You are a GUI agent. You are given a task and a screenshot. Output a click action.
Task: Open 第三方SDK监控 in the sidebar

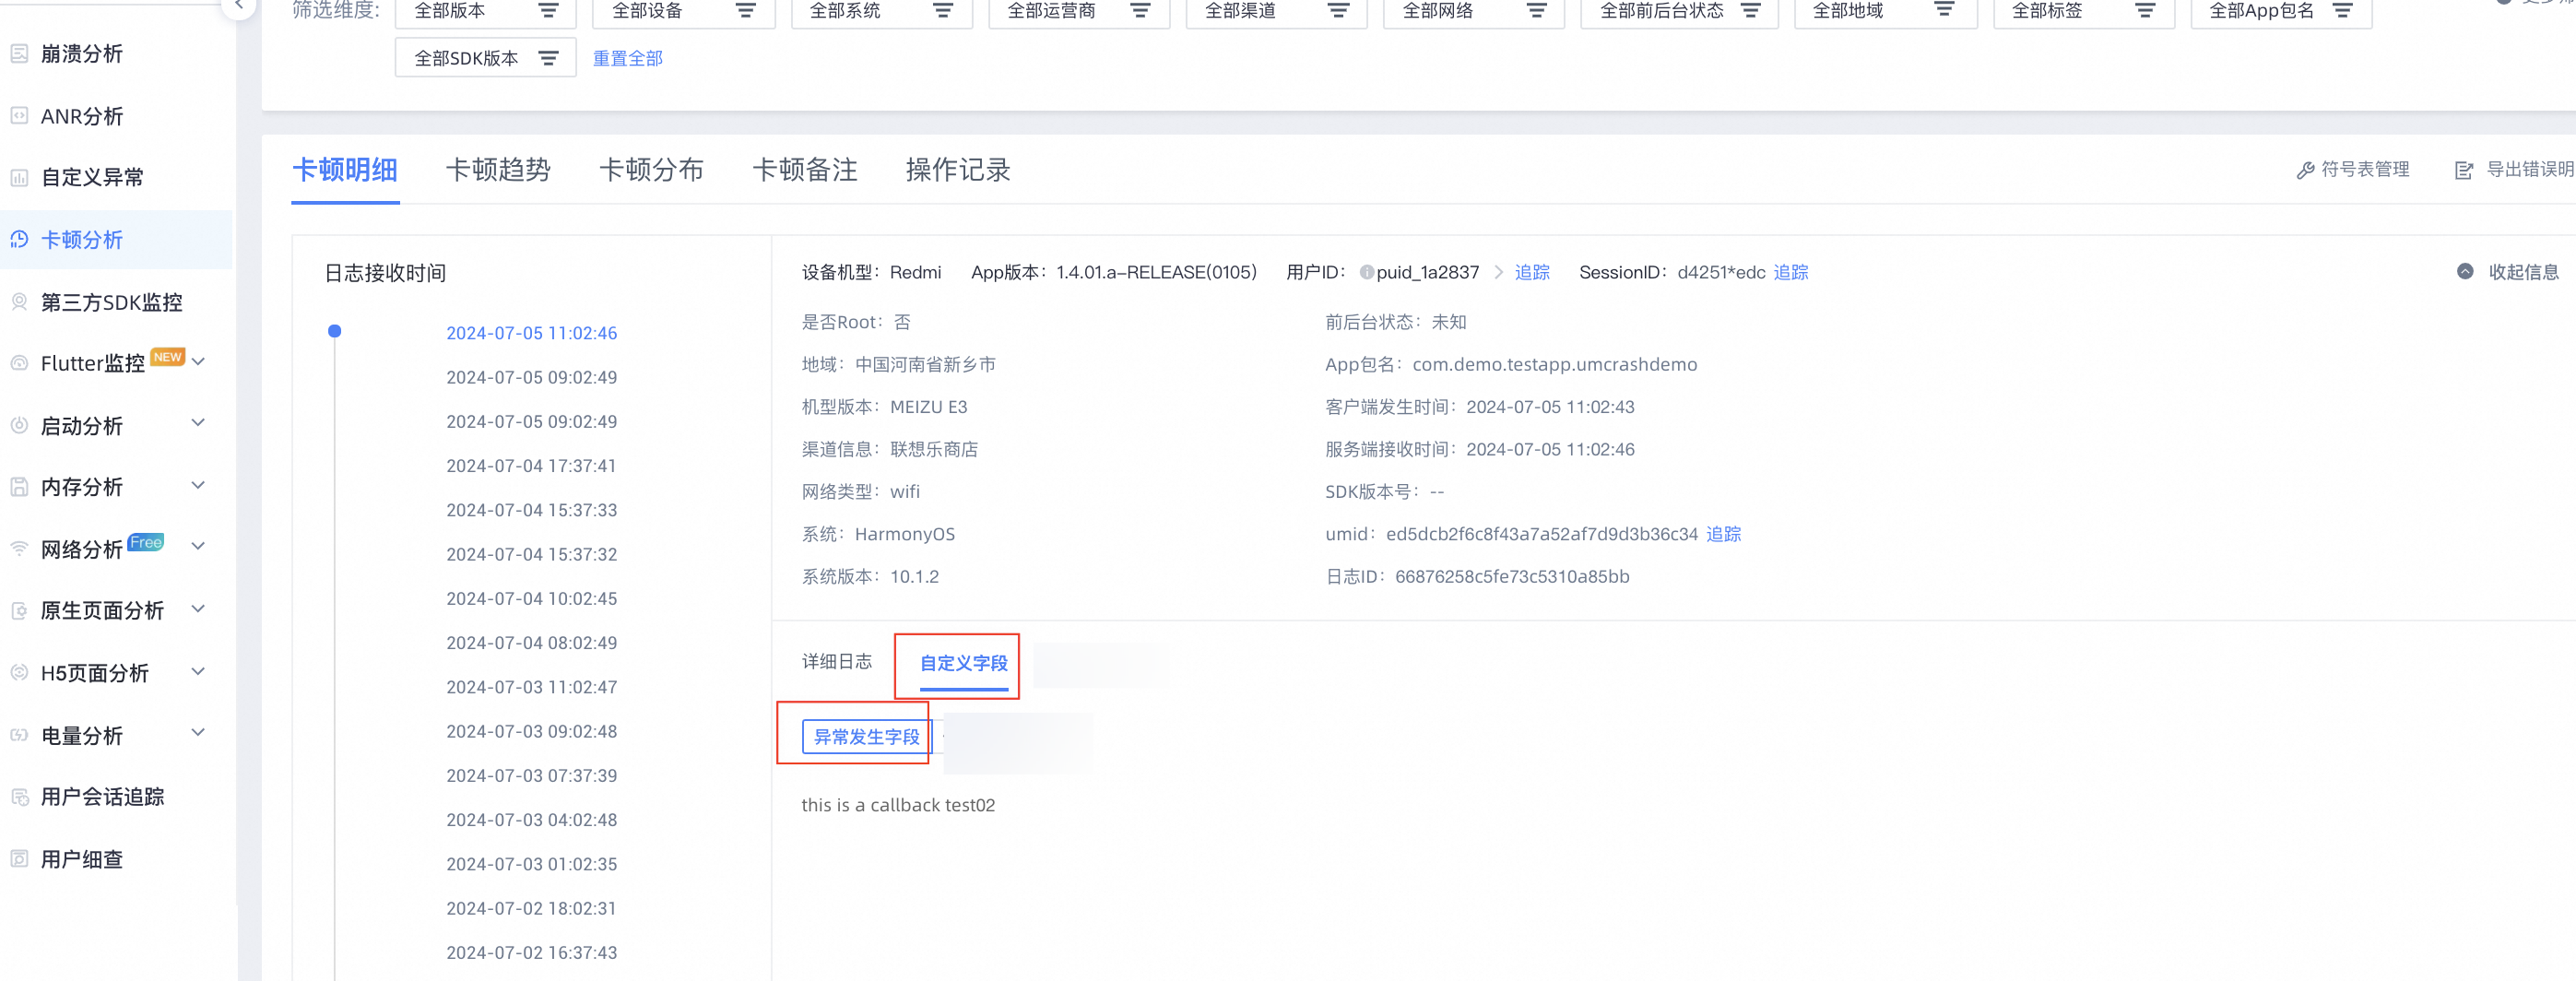111,302
